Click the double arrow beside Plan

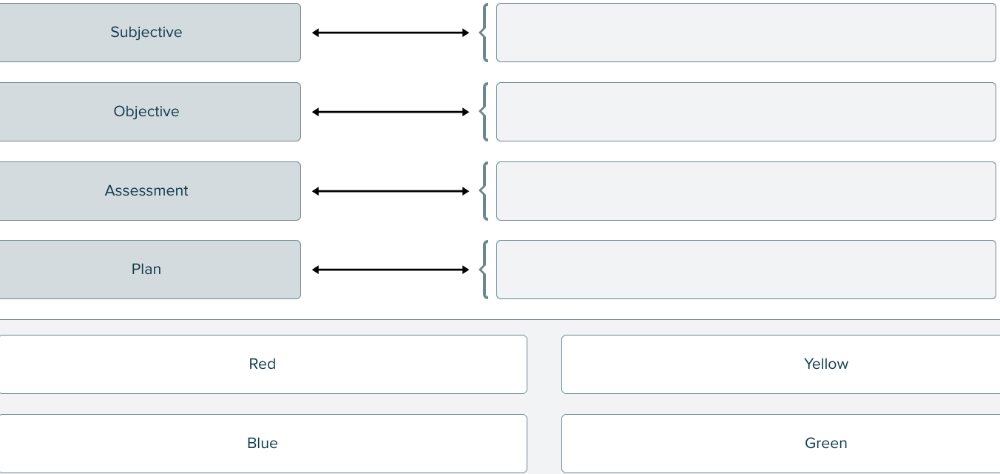390,270
